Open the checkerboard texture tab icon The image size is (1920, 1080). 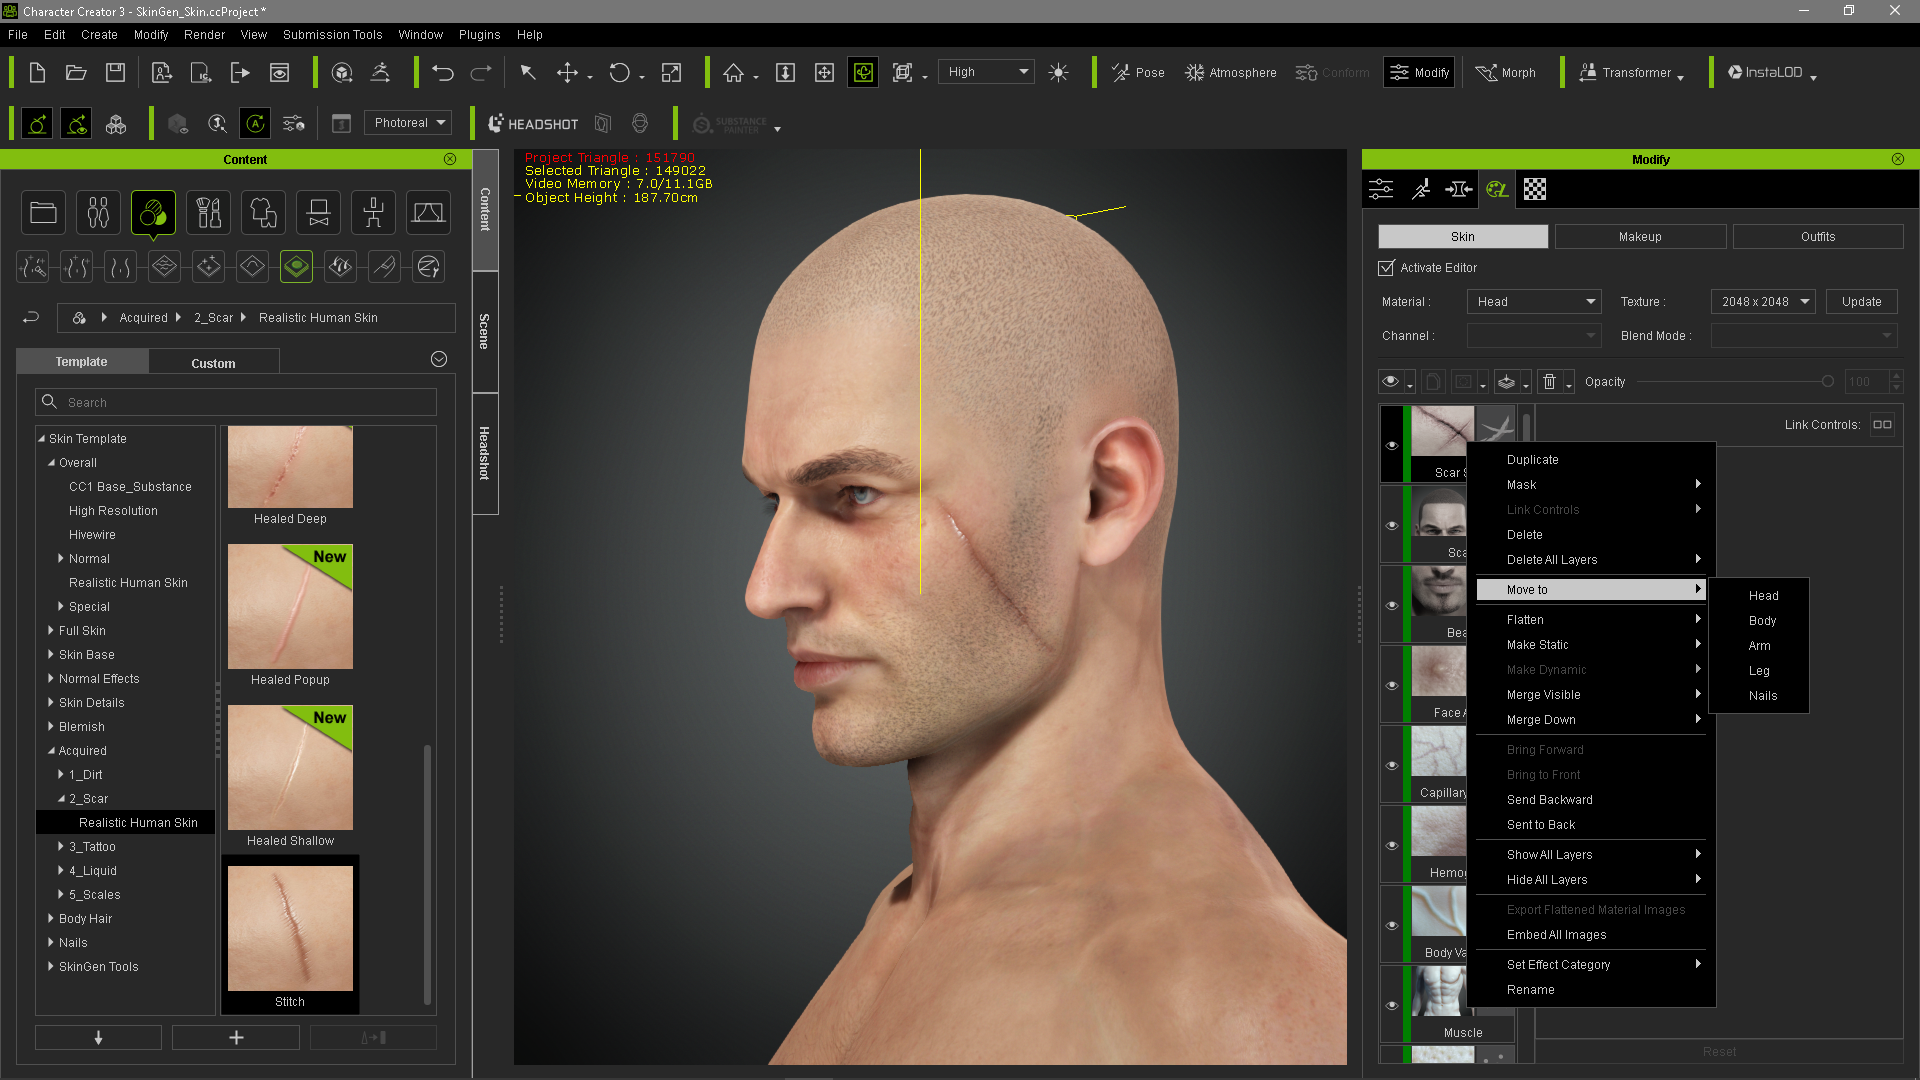tap(1534, 189)
